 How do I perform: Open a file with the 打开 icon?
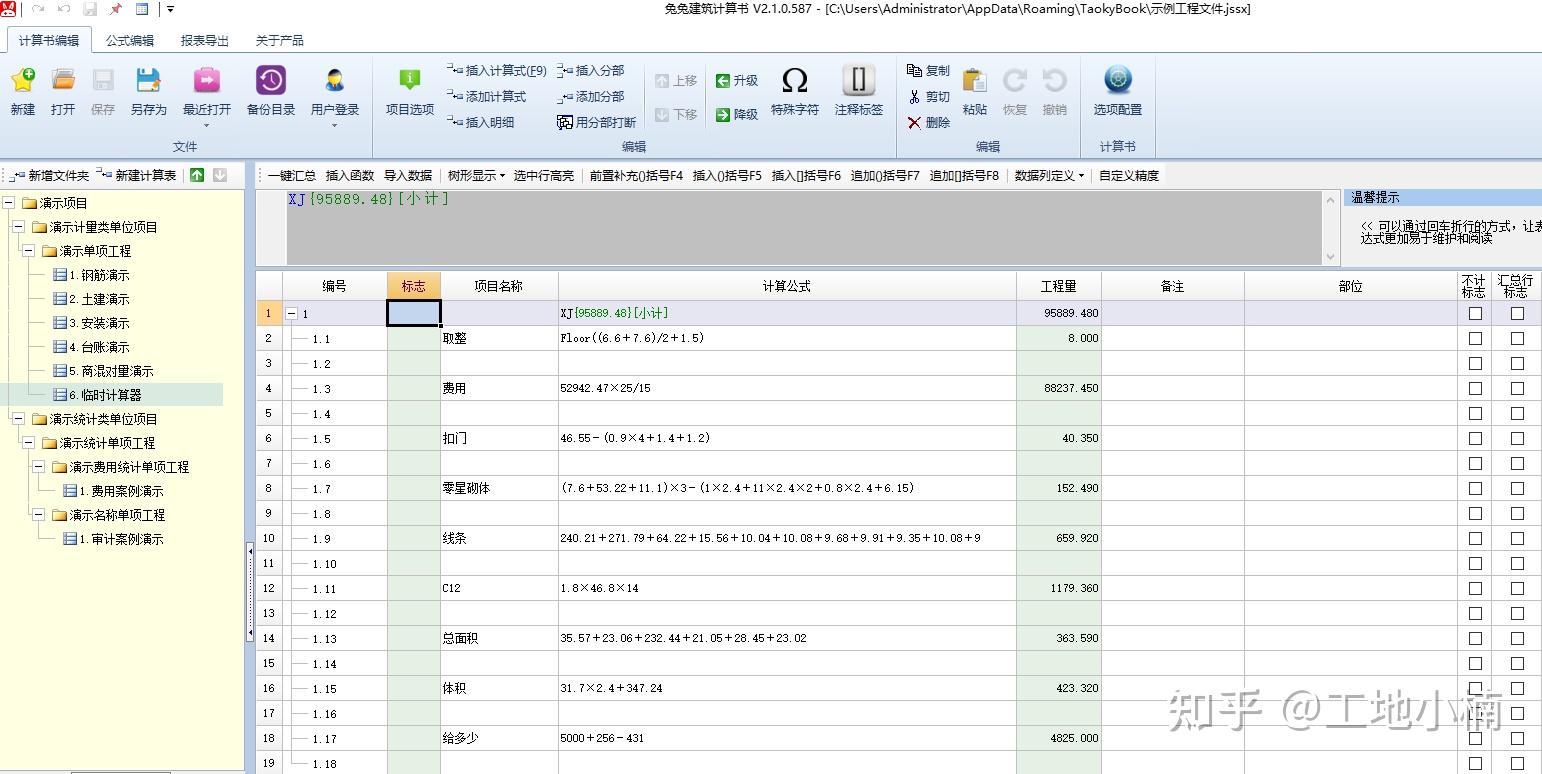click(63, 80)
